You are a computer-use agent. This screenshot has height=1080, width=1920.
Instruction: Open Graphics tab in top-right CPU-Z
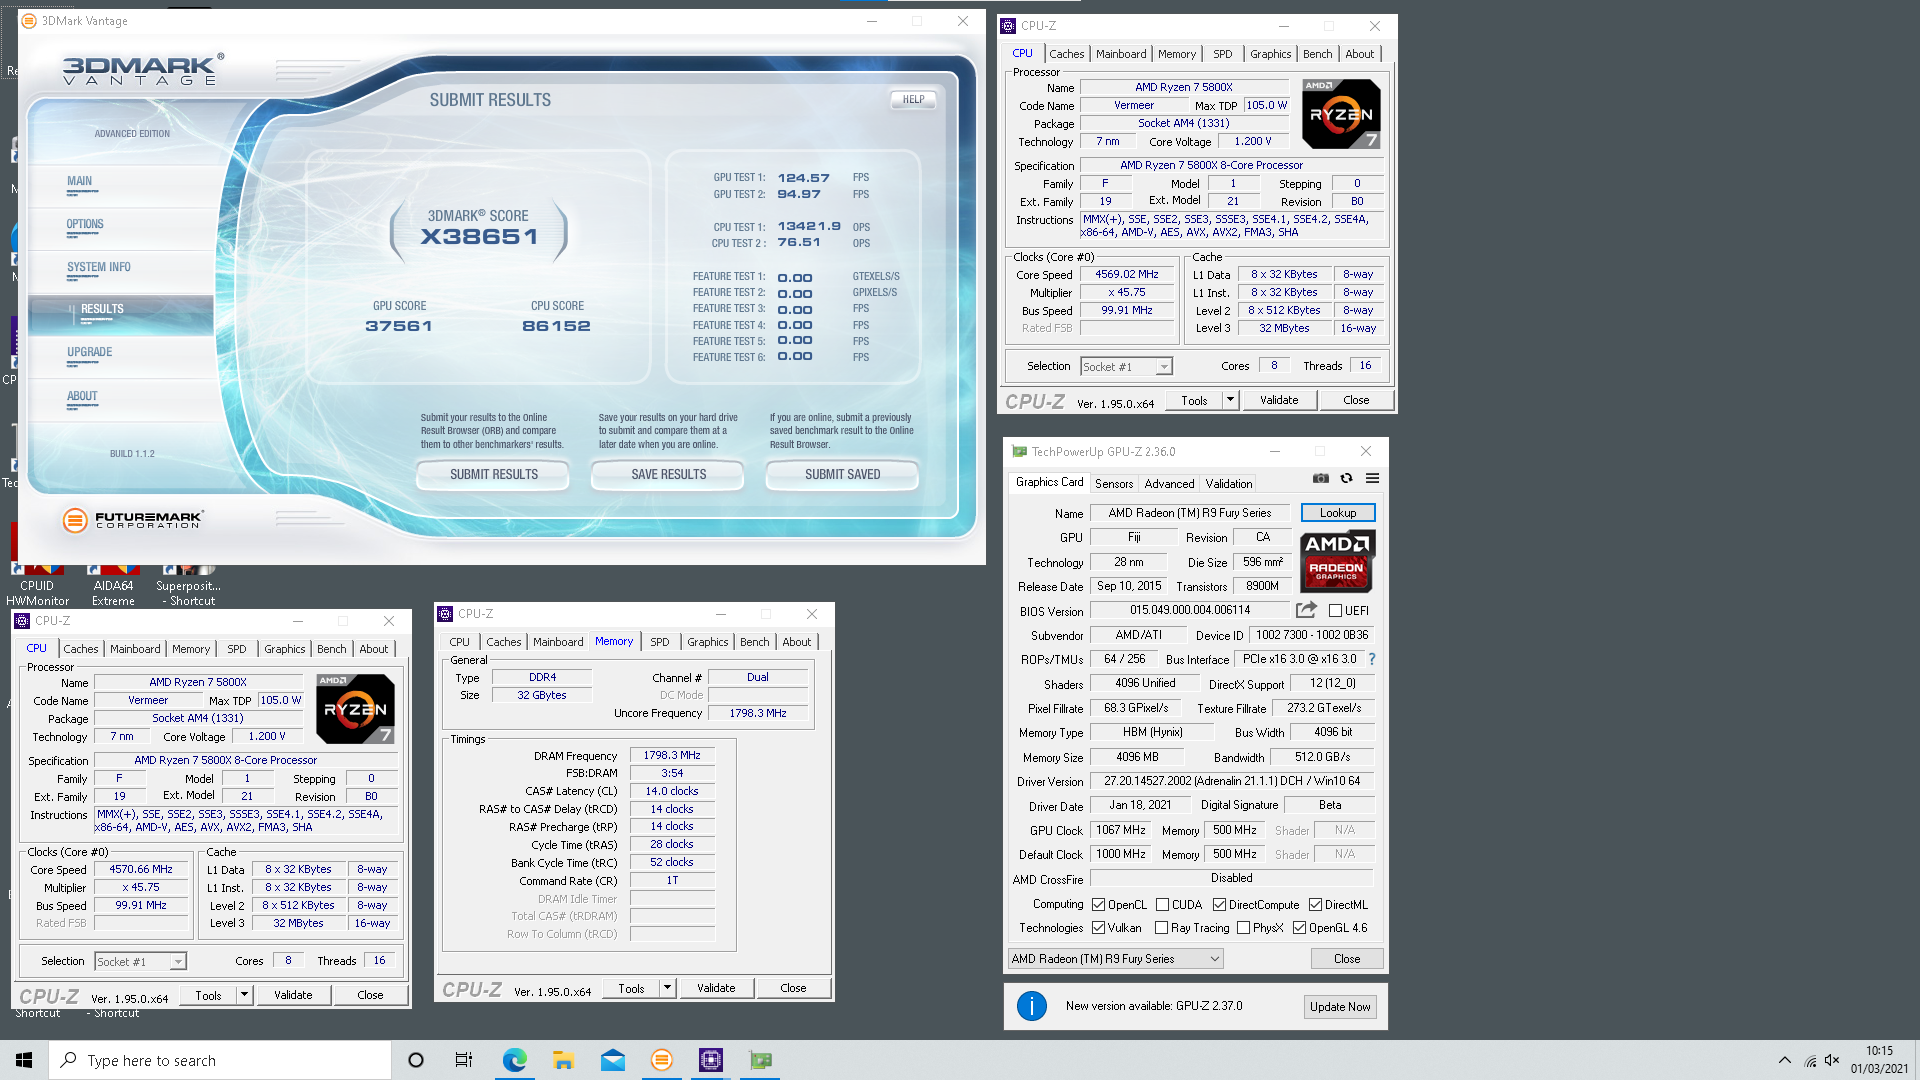tap(1270, 54)
